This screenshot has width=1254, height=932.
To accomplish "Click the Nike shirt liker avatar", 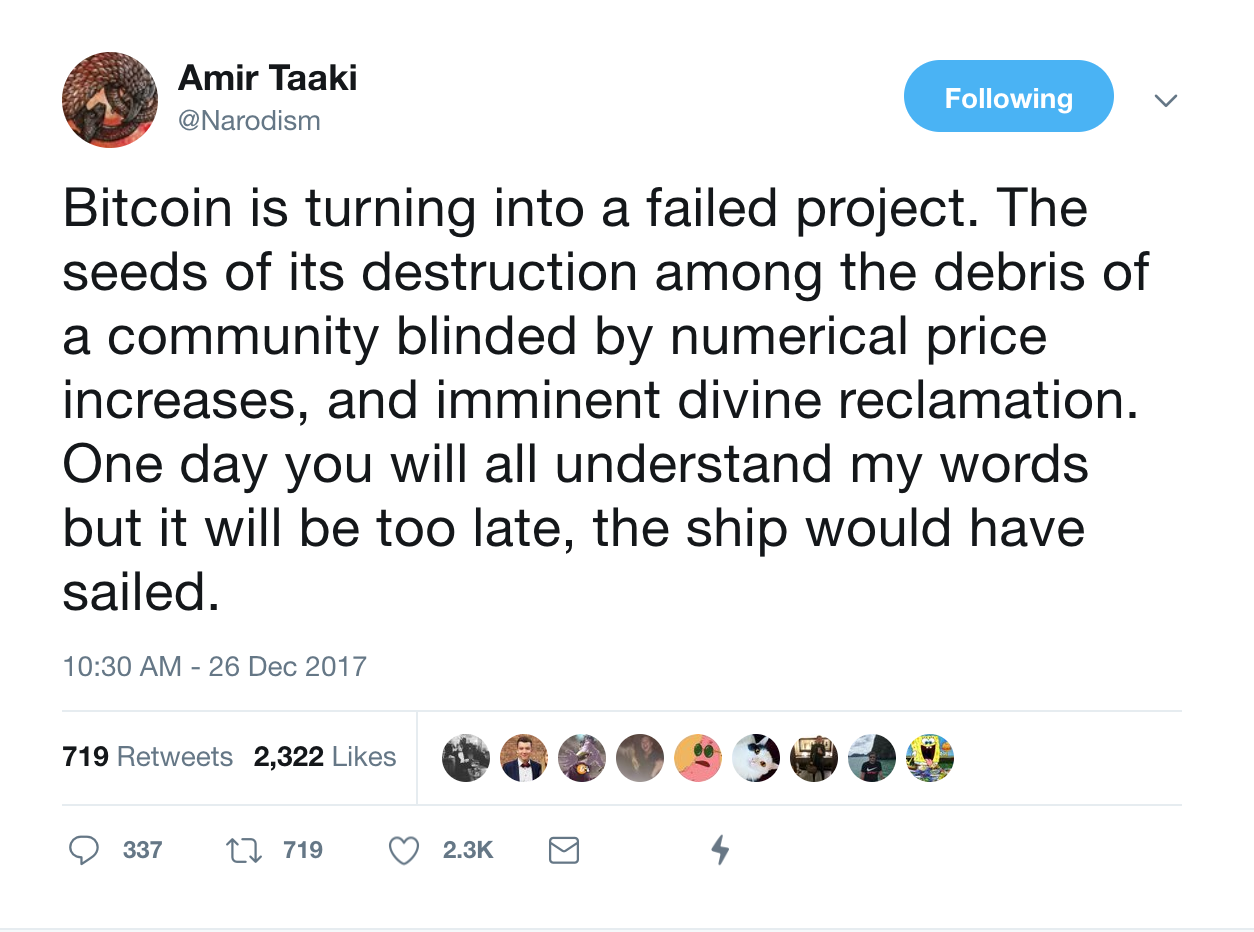I will tap(872, 758).
